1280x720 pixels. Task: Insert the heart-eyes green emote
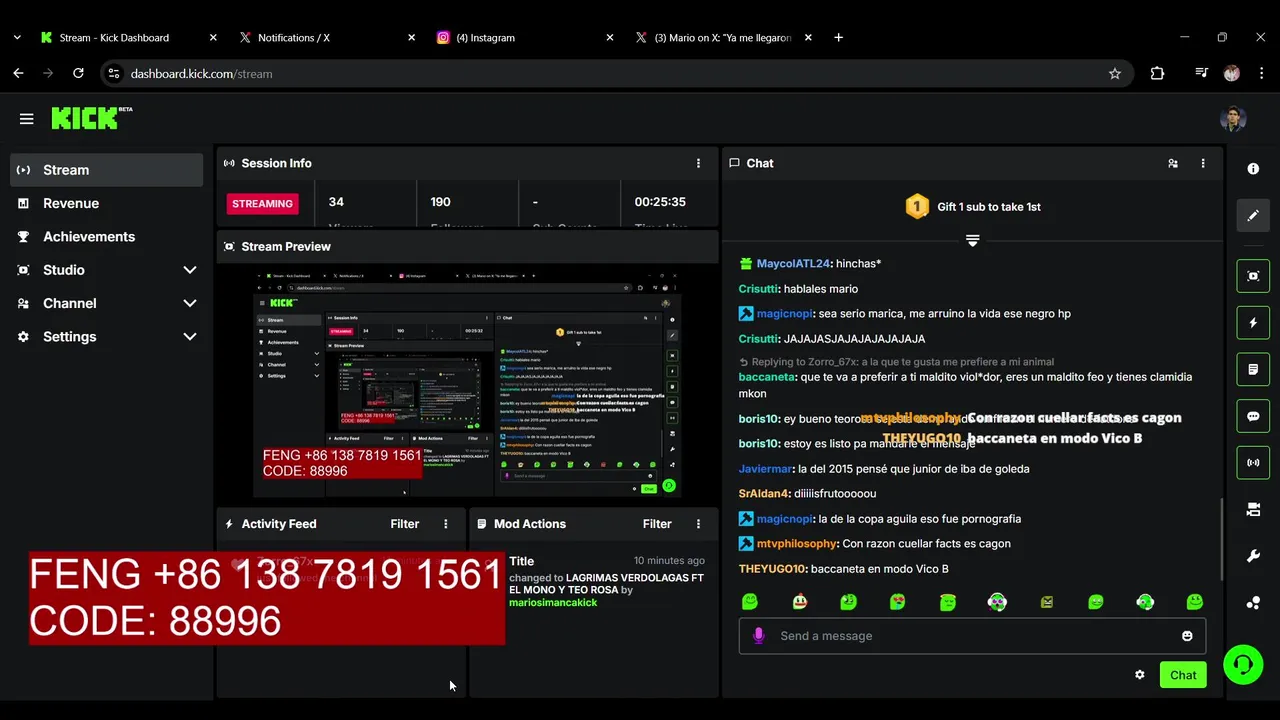898,602
